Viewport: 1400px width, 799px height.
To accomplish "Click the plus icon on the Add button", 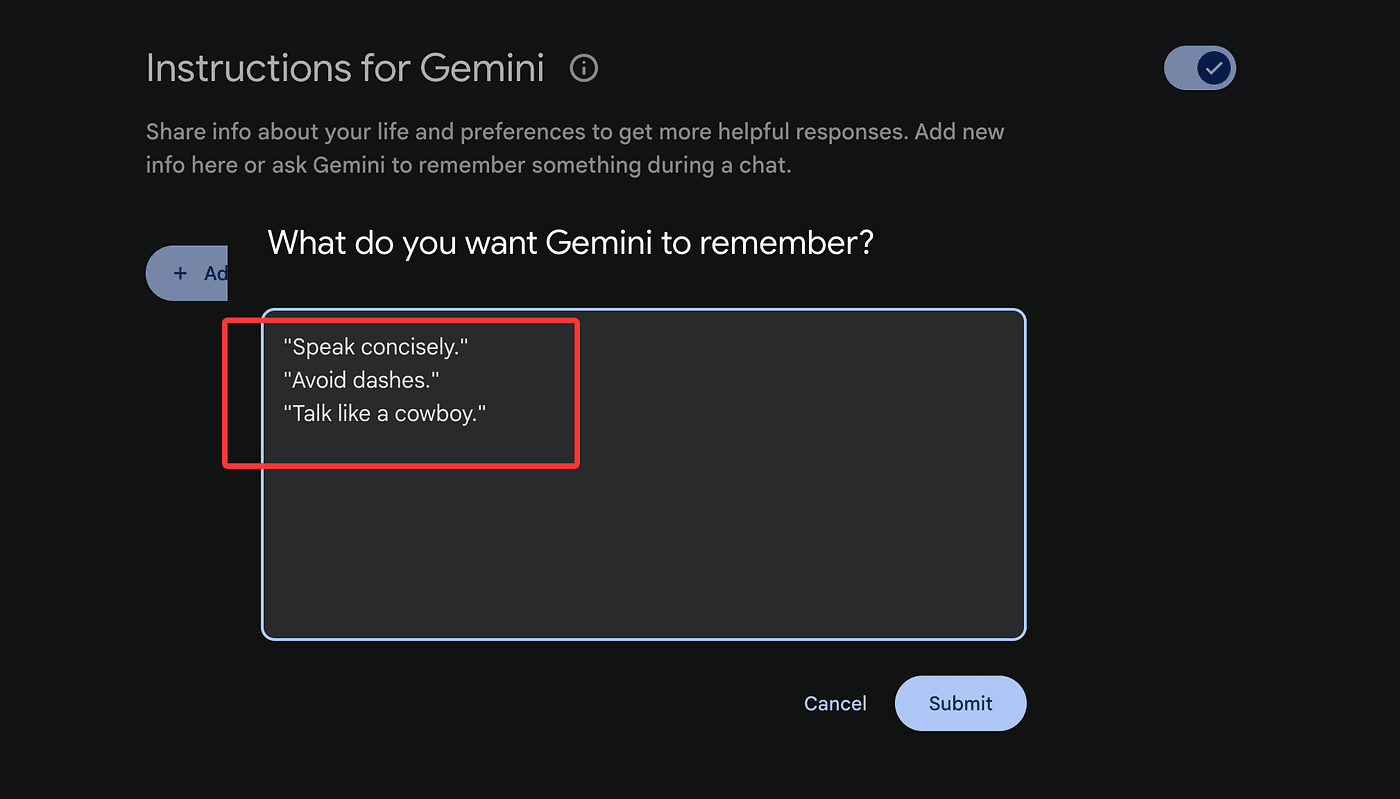I will point(180,273).
